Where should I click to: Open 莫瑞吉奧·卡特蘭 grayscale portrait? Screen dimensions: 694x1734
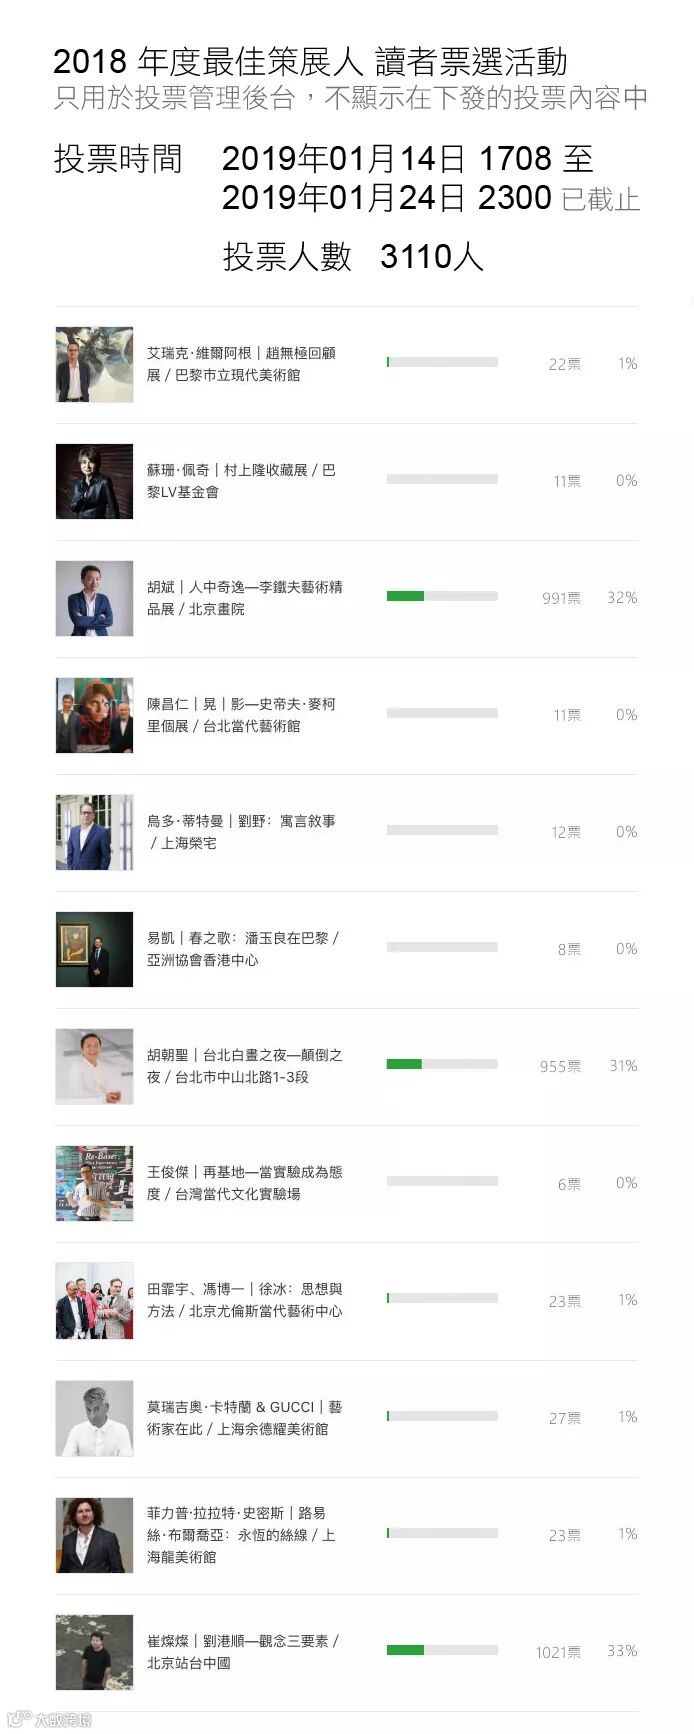pos(94,1418)
